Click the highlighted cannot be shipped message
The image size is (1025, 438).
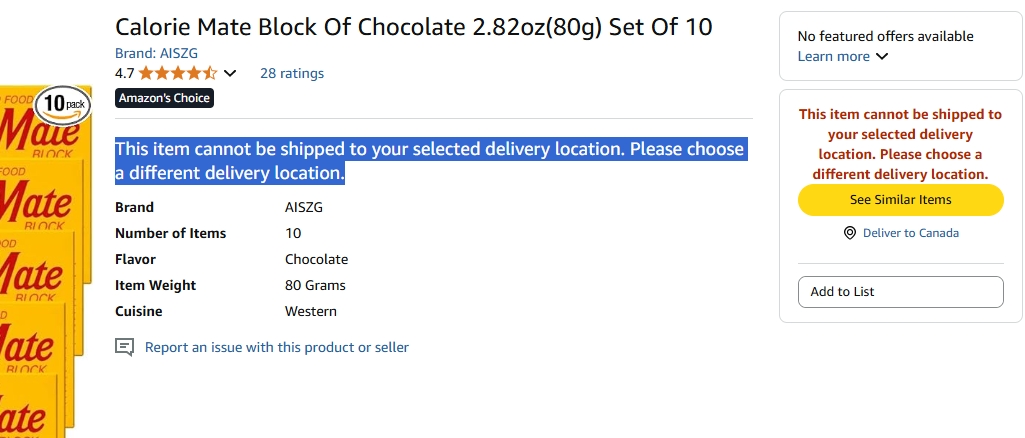point(429,161)
